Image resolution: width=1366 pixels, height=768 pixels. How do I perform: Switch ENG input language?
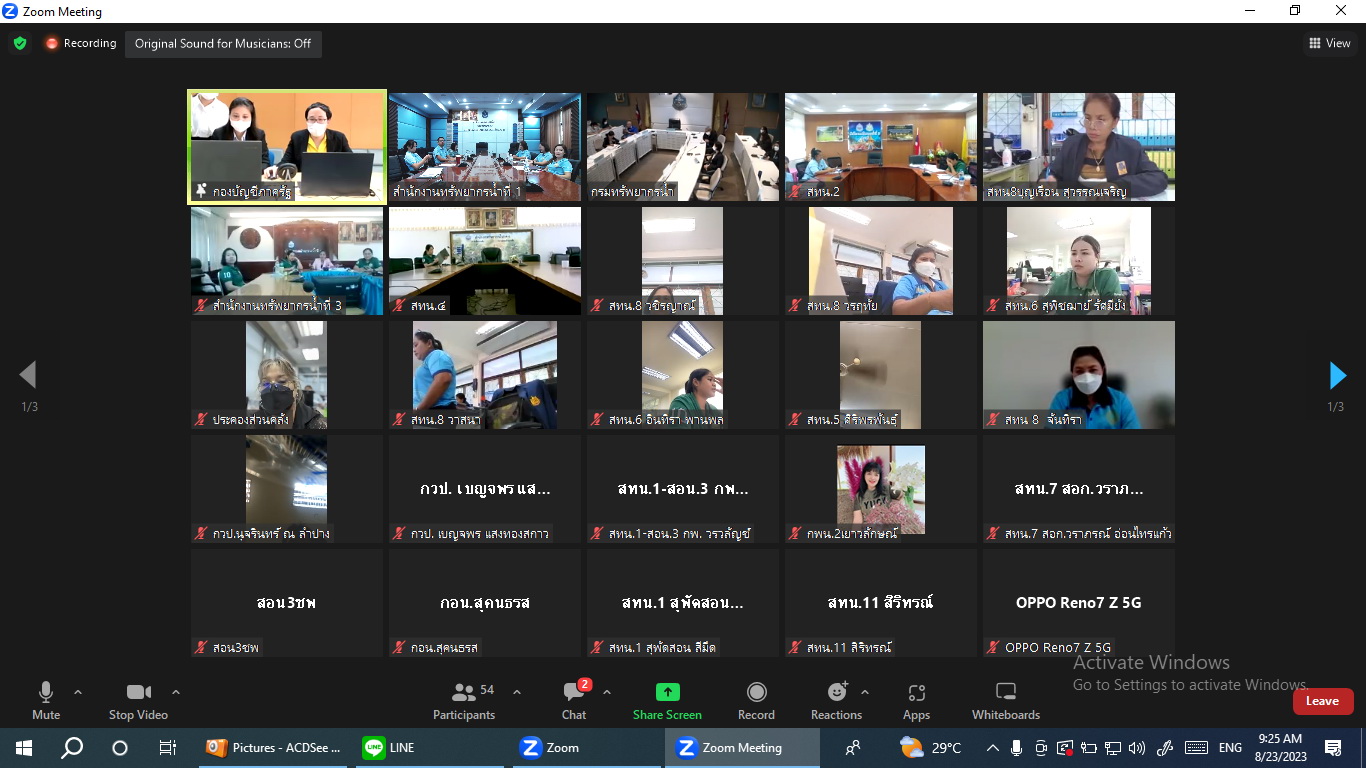click(x=1230, y=748)
